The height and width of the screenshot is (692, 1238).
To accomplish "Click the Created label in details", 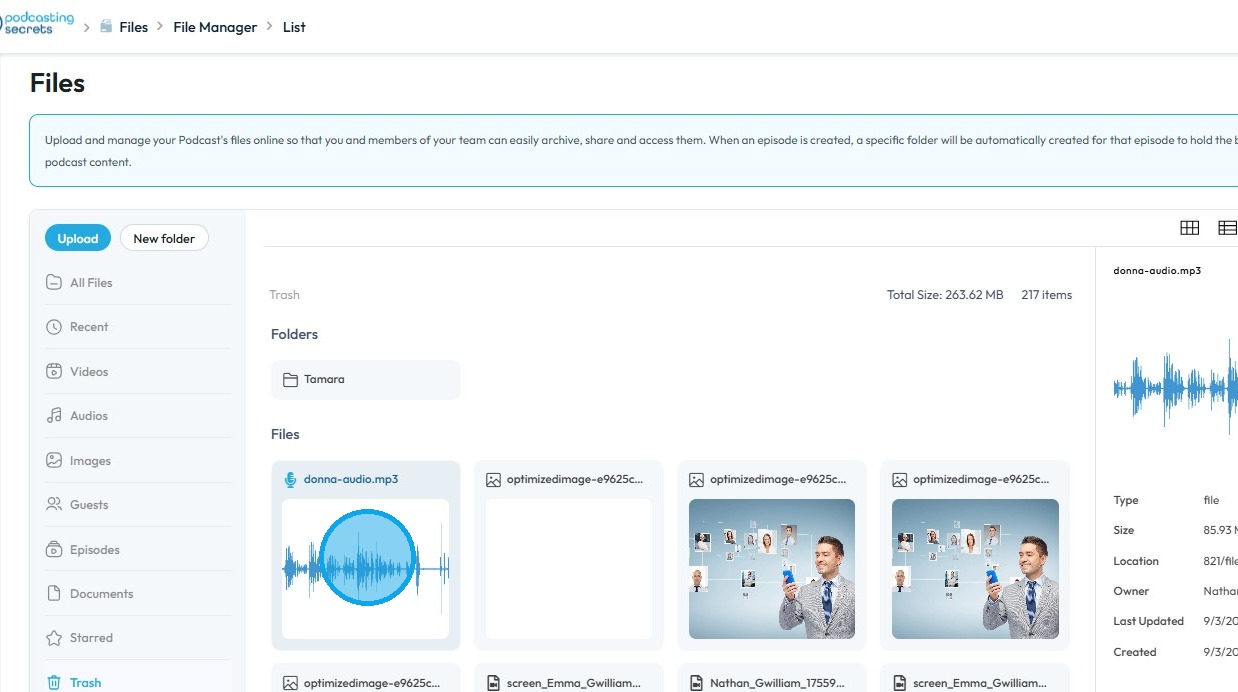I will tap(1135, 652).
